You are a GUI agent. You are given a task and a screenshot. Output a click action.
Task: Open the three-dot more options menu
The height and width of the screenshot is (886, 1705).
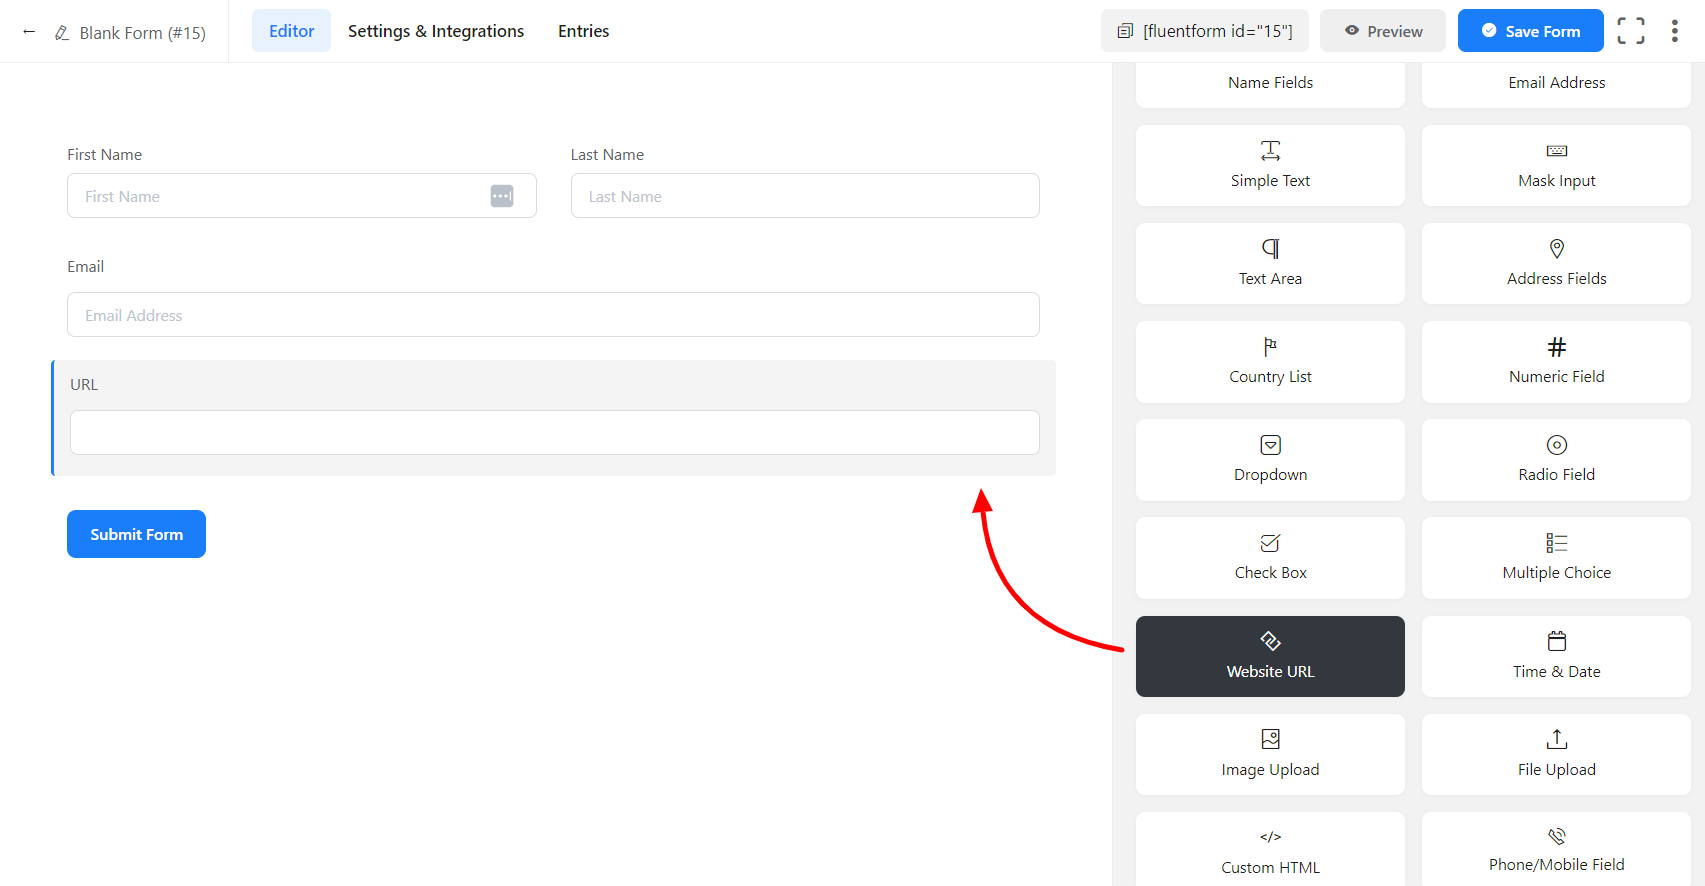1674,31
